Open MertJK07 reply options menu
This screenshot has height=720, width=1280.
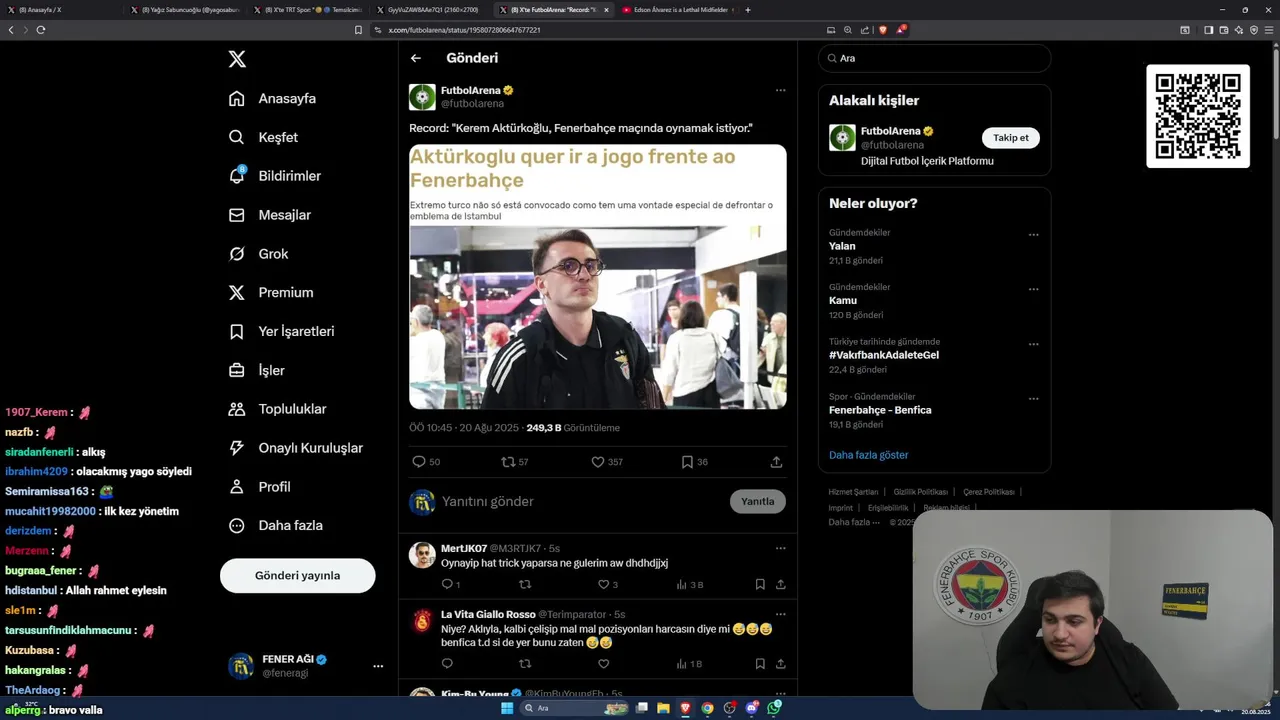click(x=780, y=548)
